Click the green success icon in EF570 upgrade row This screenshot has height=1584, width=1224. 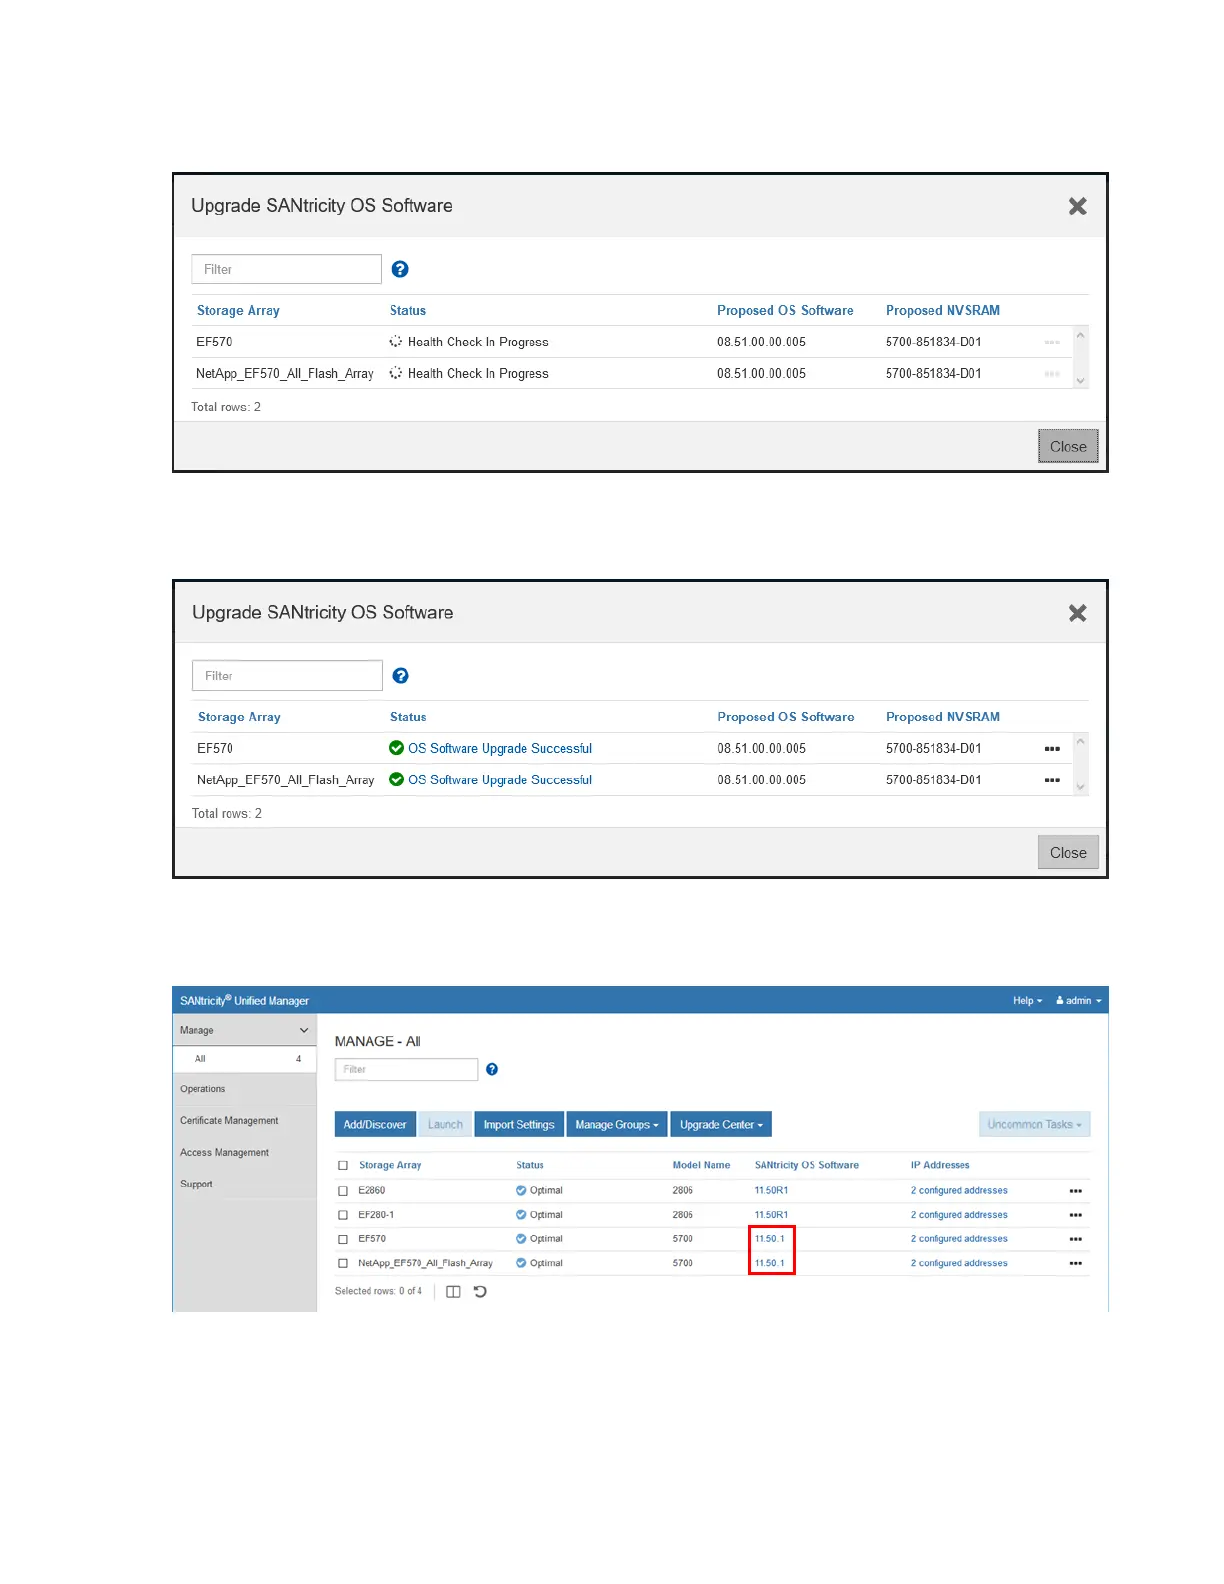pyautogui.click(x=397, y=748)
